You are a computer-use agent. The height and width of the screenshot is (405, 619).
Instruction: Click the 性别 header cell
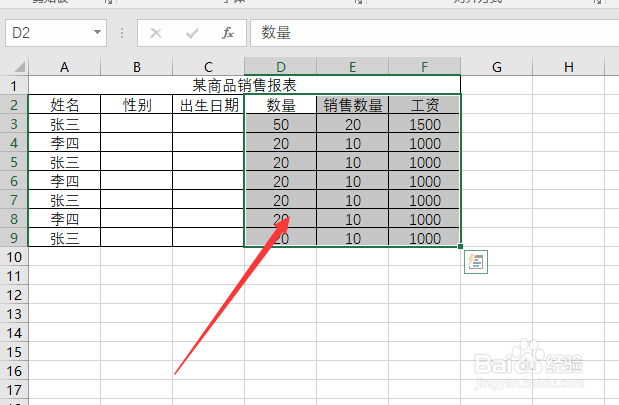pyautogui.click(x=137, y=105)
